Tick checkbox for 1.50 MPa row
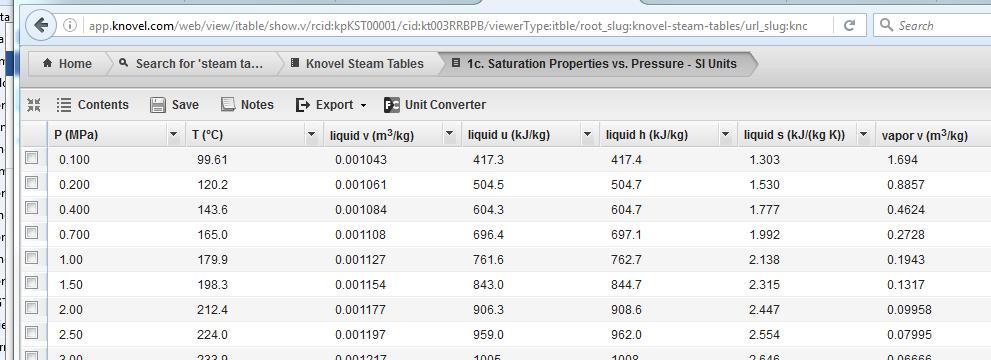Image resolution: width=991 pixels, height=360 pixels. coord(32,283)
